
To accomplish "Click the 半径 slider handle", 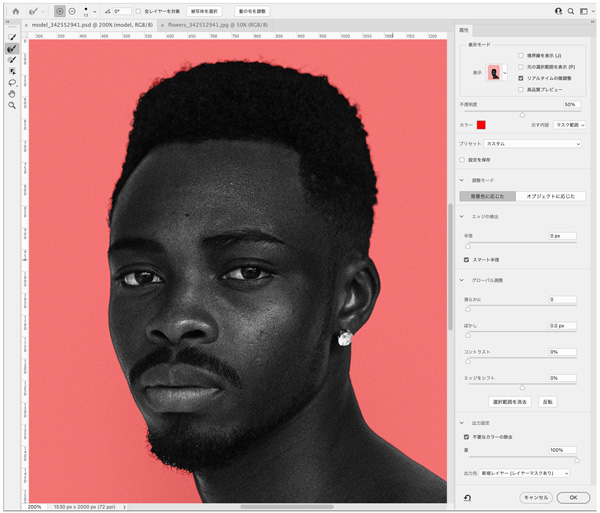I will point(468,246).
